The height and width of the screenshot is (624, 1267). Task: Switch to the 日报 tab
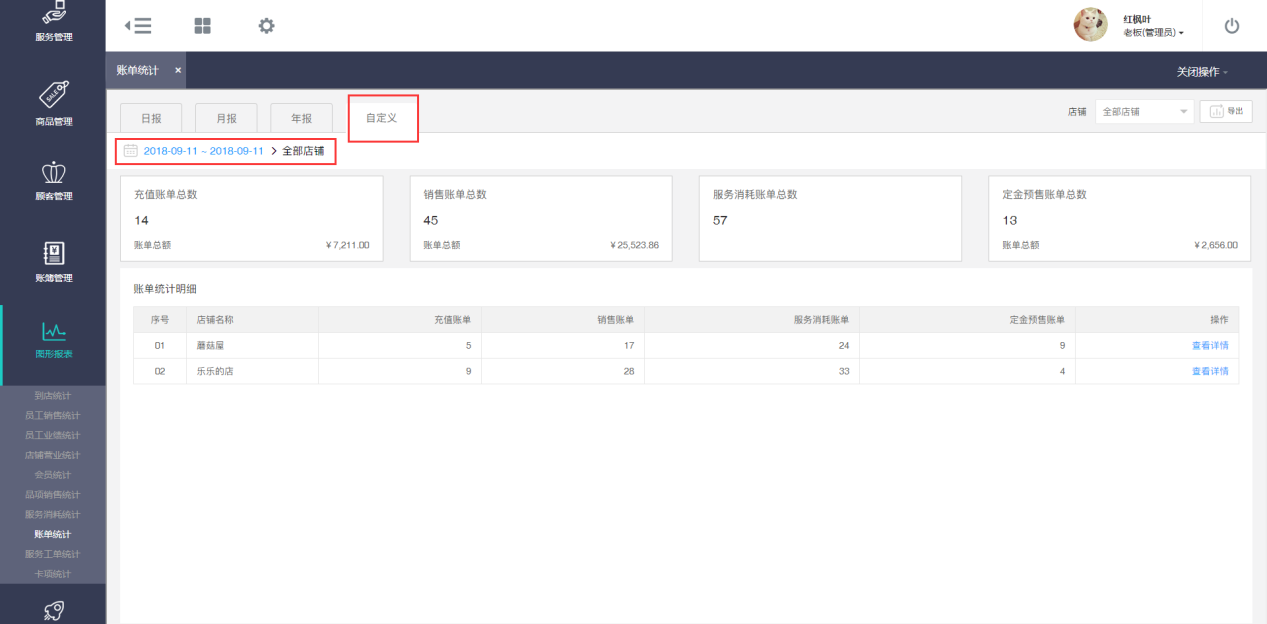coord(151,118)
